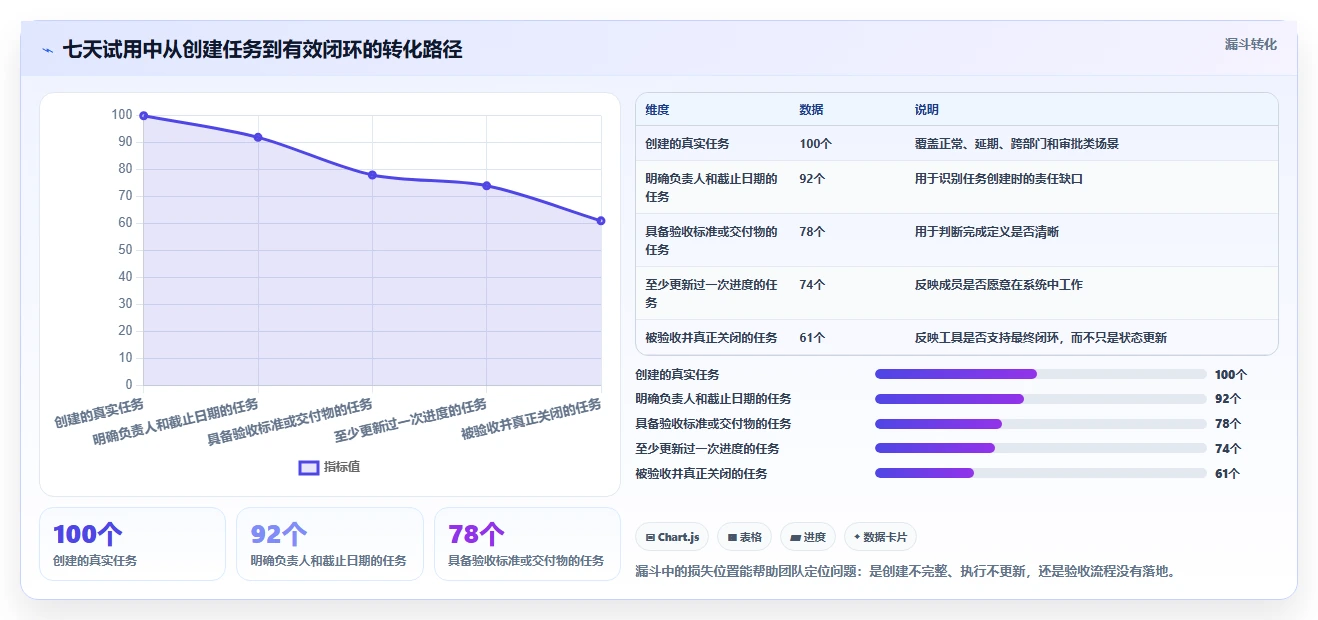This screenshot has height=620, width=1318.
Task: Select the 表格 tag chip
Action: [744, 537]
